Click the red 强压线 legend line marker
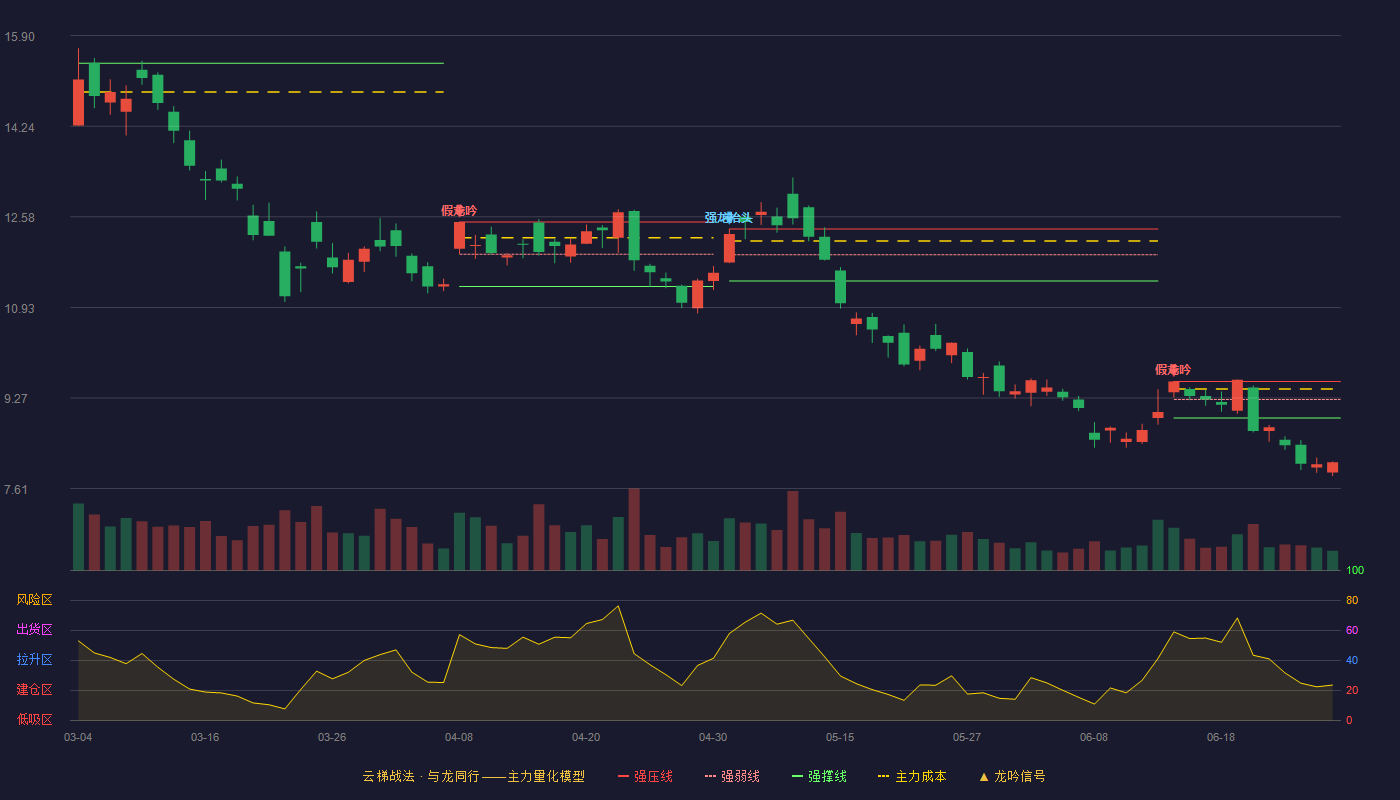The width and height of the screenshot is (1400, 800). (624, 776)
